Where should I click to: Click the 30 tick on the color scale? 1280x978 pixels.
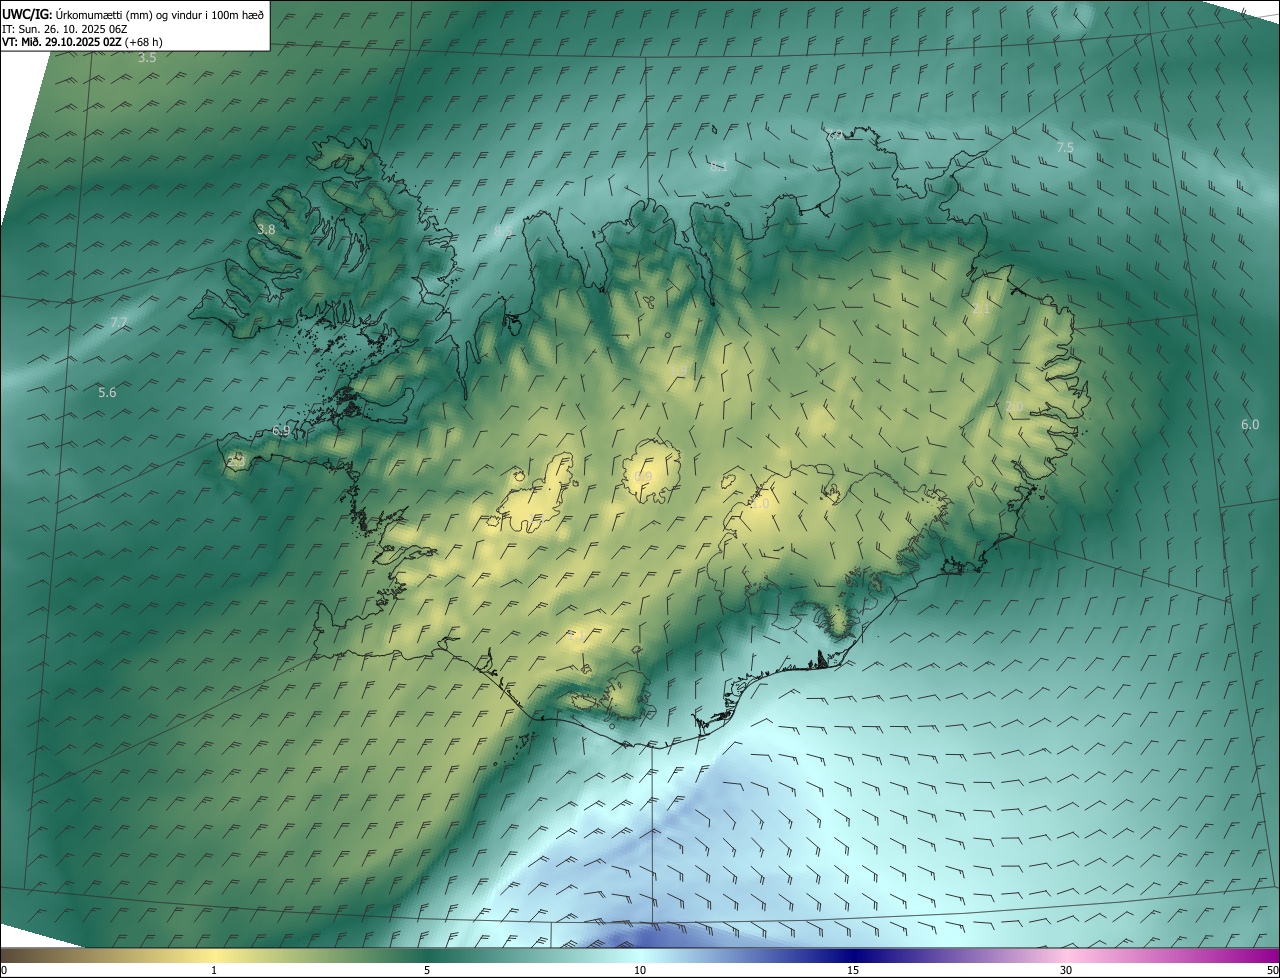pyautogui.click(x=1066, y=971)
